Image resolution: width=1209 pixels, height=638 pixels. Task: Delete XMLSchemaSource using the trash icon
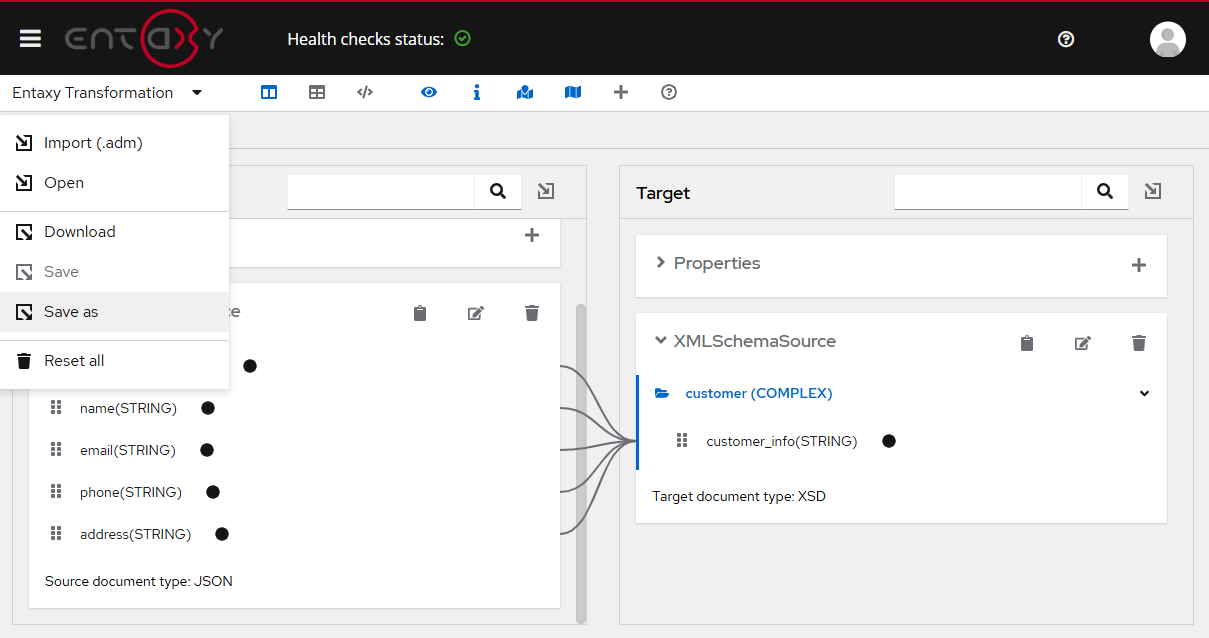point(1138,342)
